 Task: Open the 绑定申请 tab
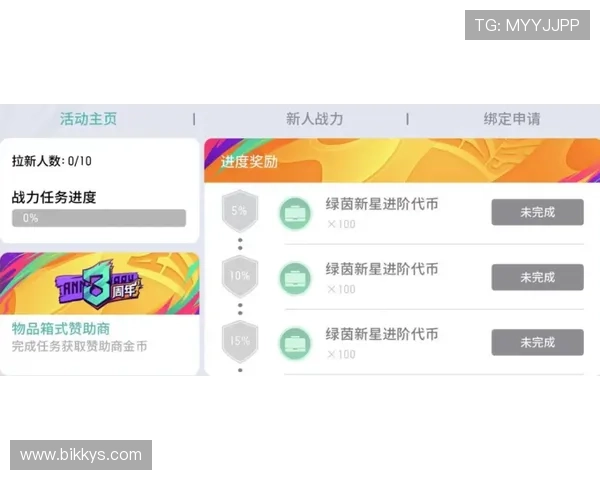(x=512, y=119)
